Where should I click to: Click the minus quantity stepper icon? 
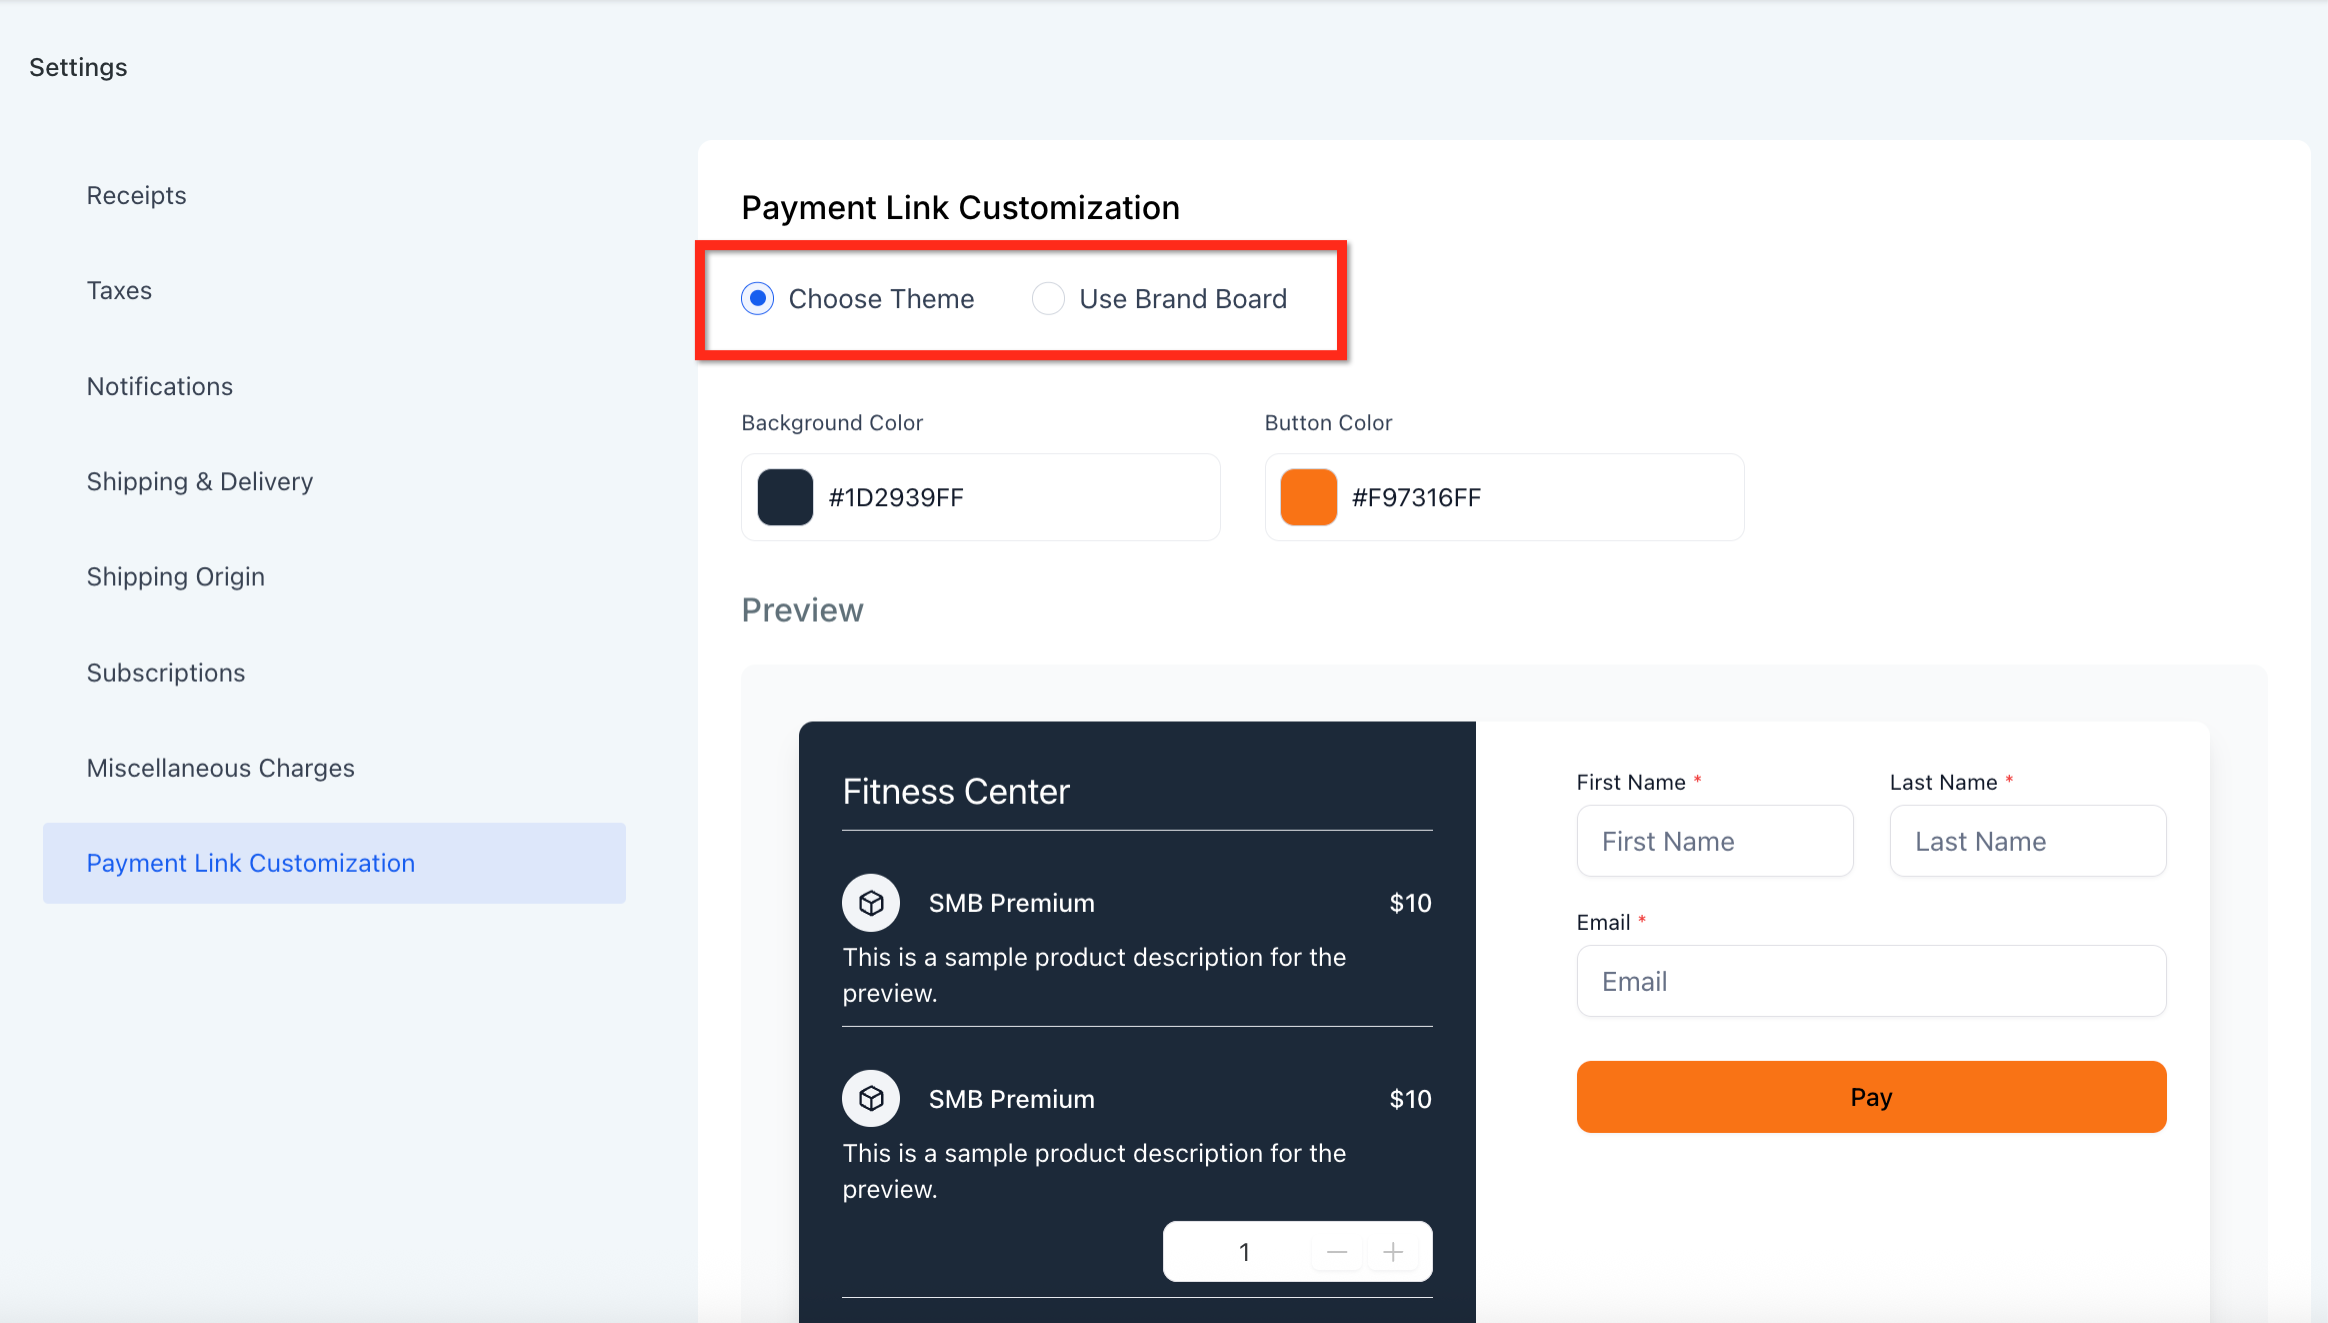click(x=1336, y=1252)
